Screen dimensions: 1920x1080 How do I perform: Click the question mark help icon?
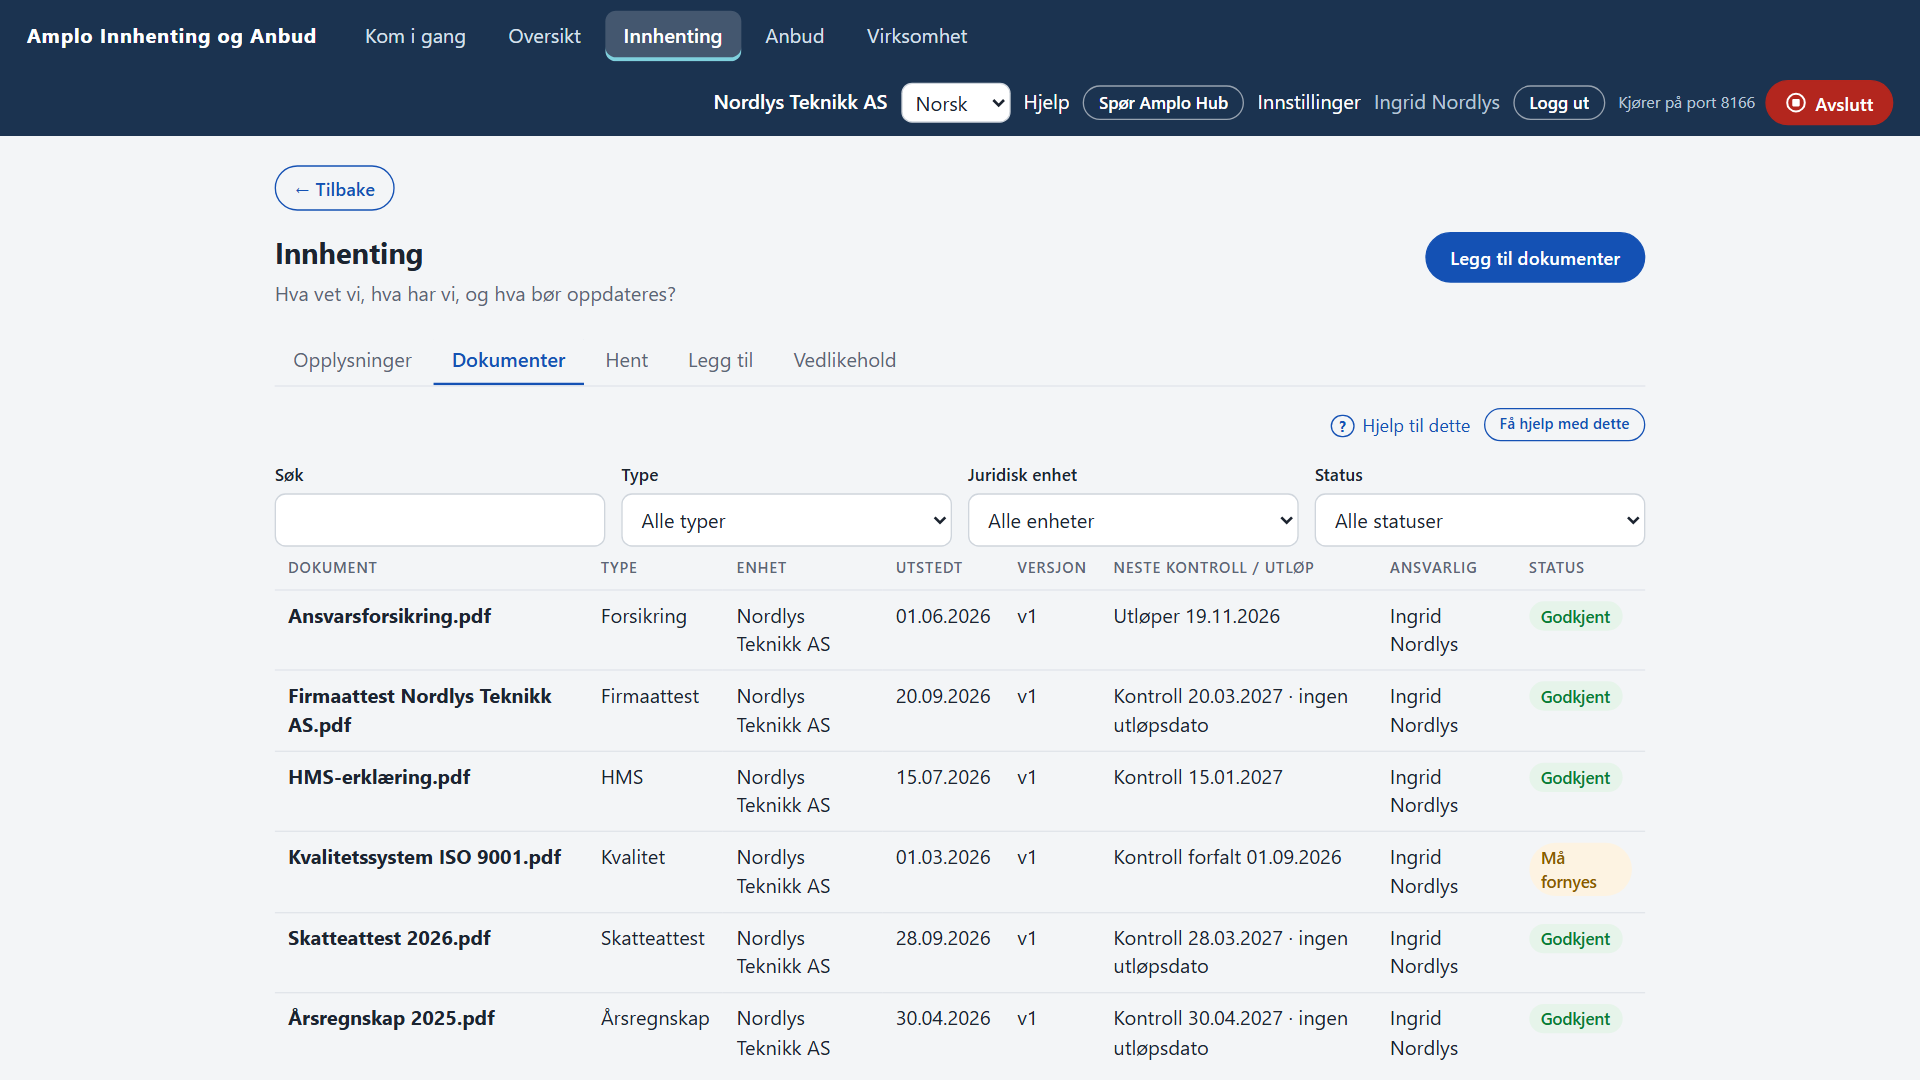pos(1342,426)
